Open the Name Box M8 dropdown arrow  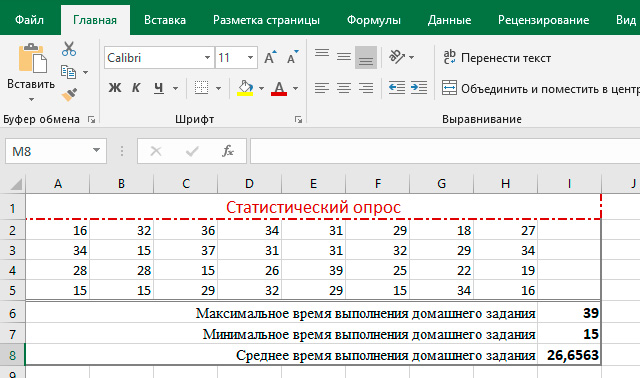click(96, 151)
